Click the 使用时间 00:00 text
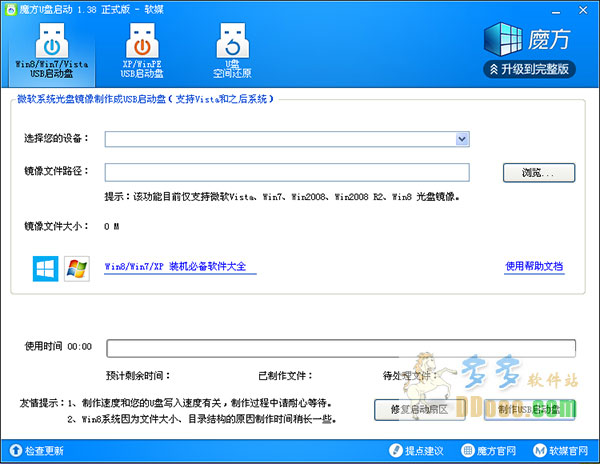 (58, 347)
